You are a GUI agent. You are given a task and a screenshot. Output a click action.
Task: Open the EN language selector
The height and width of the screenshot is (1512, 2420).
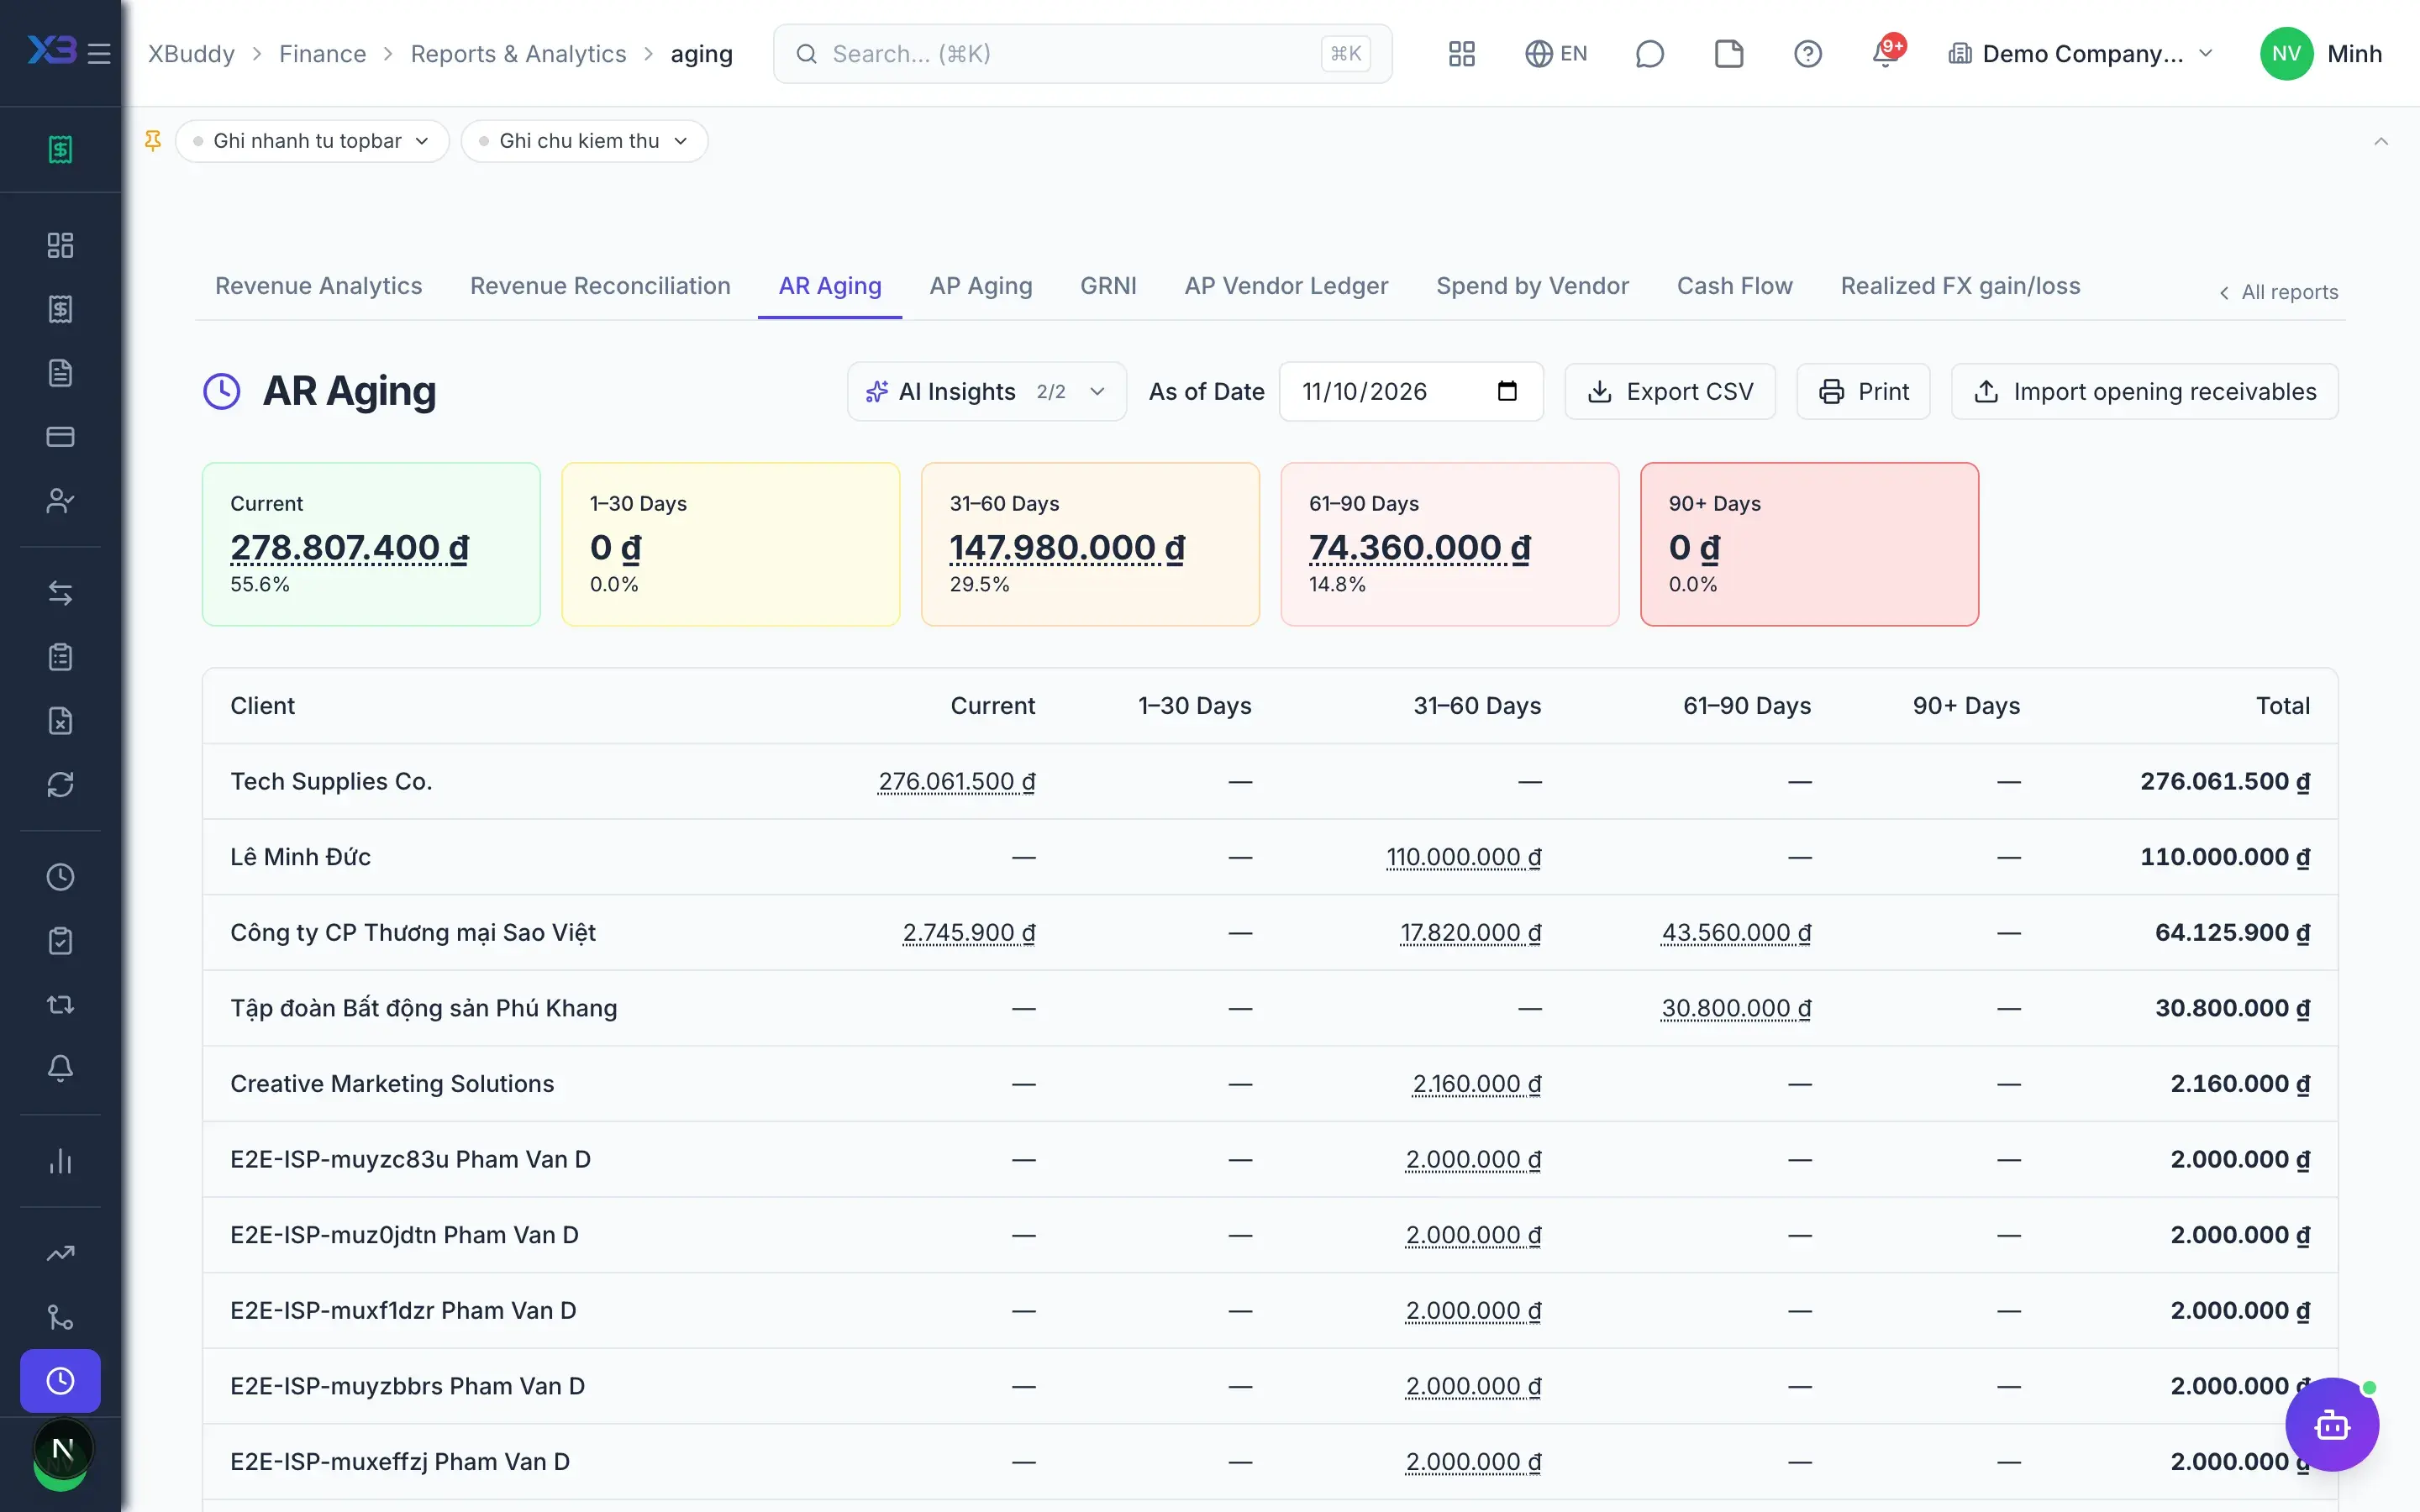point(1555,53)
